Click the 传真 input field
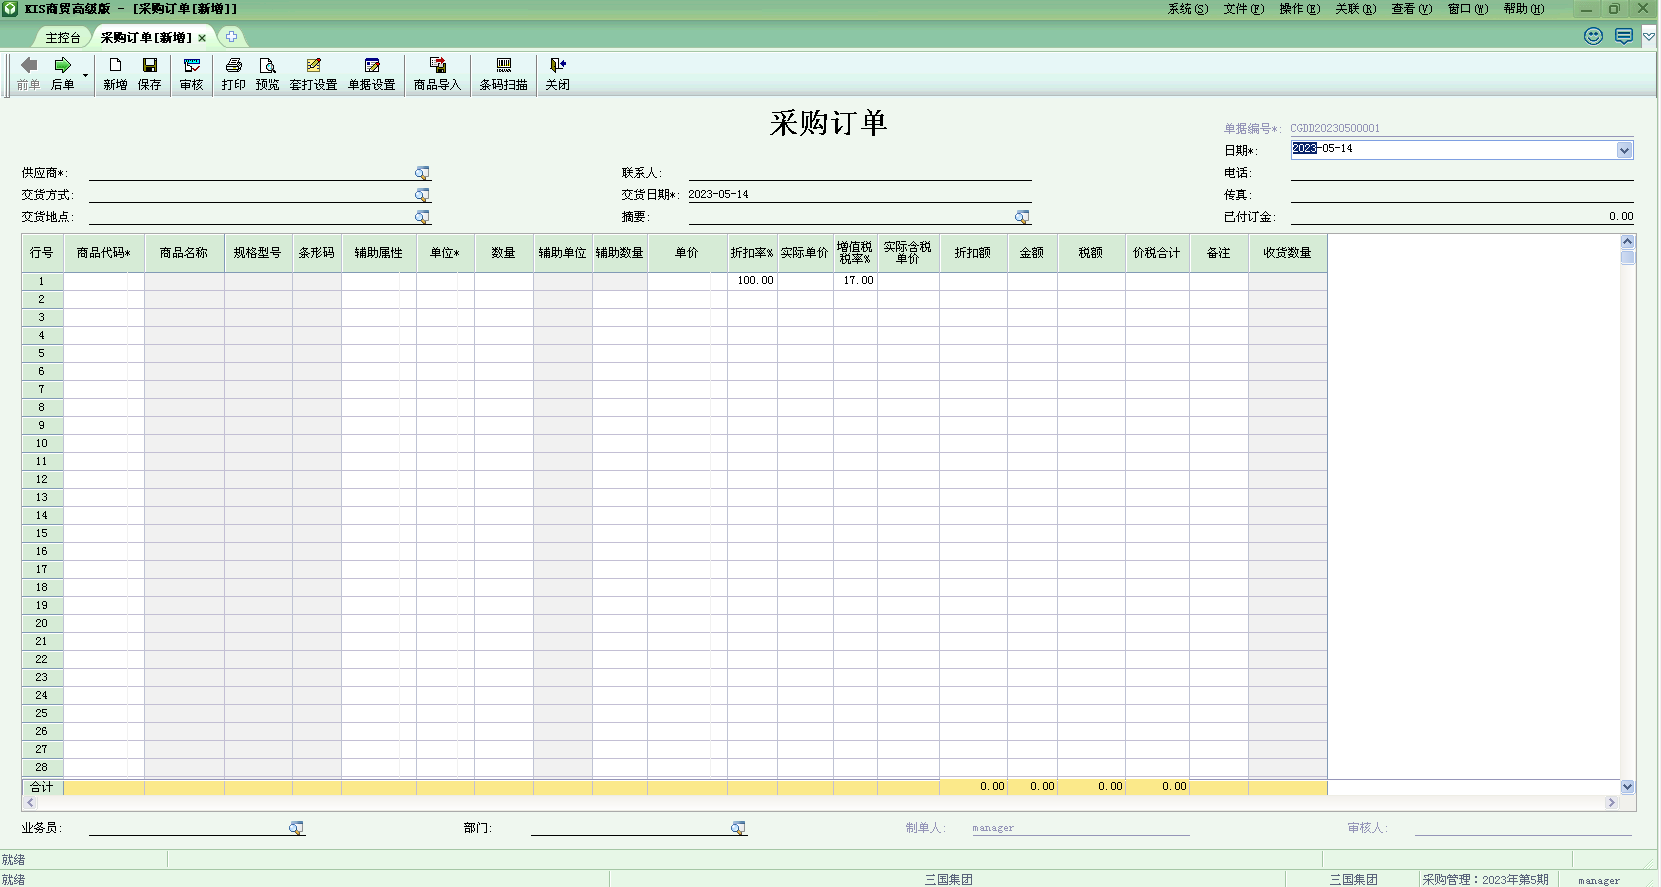The image size is (1661, 887). click(1462, 195)
